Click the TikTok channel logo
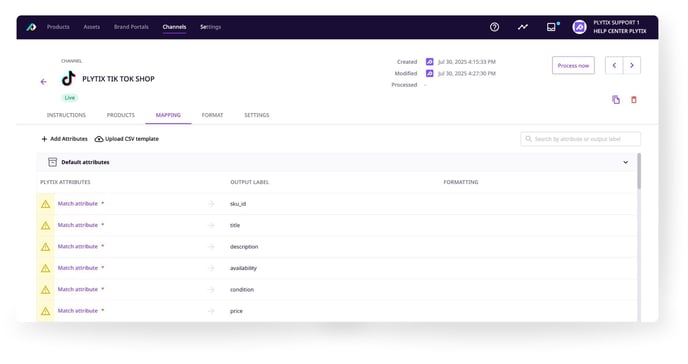 click(68, 79)
